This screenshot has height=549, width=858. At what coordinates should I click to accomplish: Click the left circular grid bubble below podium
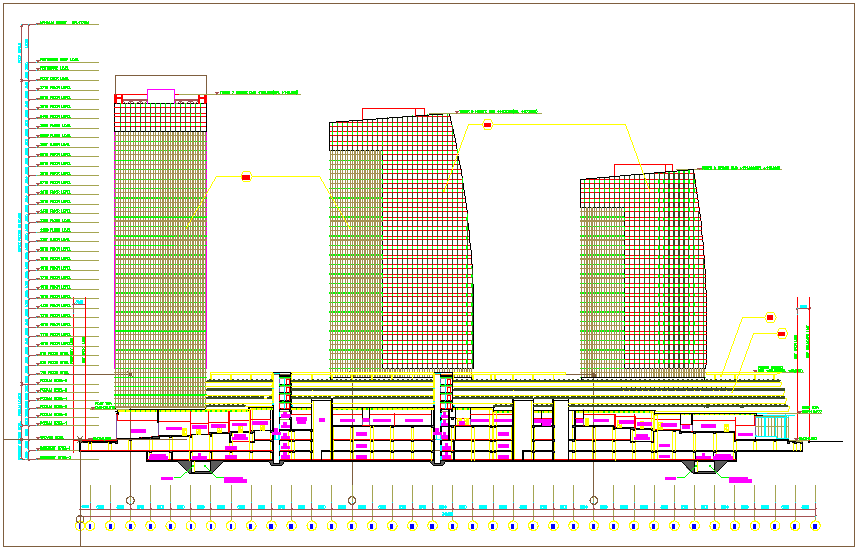[x=130, y=500]
